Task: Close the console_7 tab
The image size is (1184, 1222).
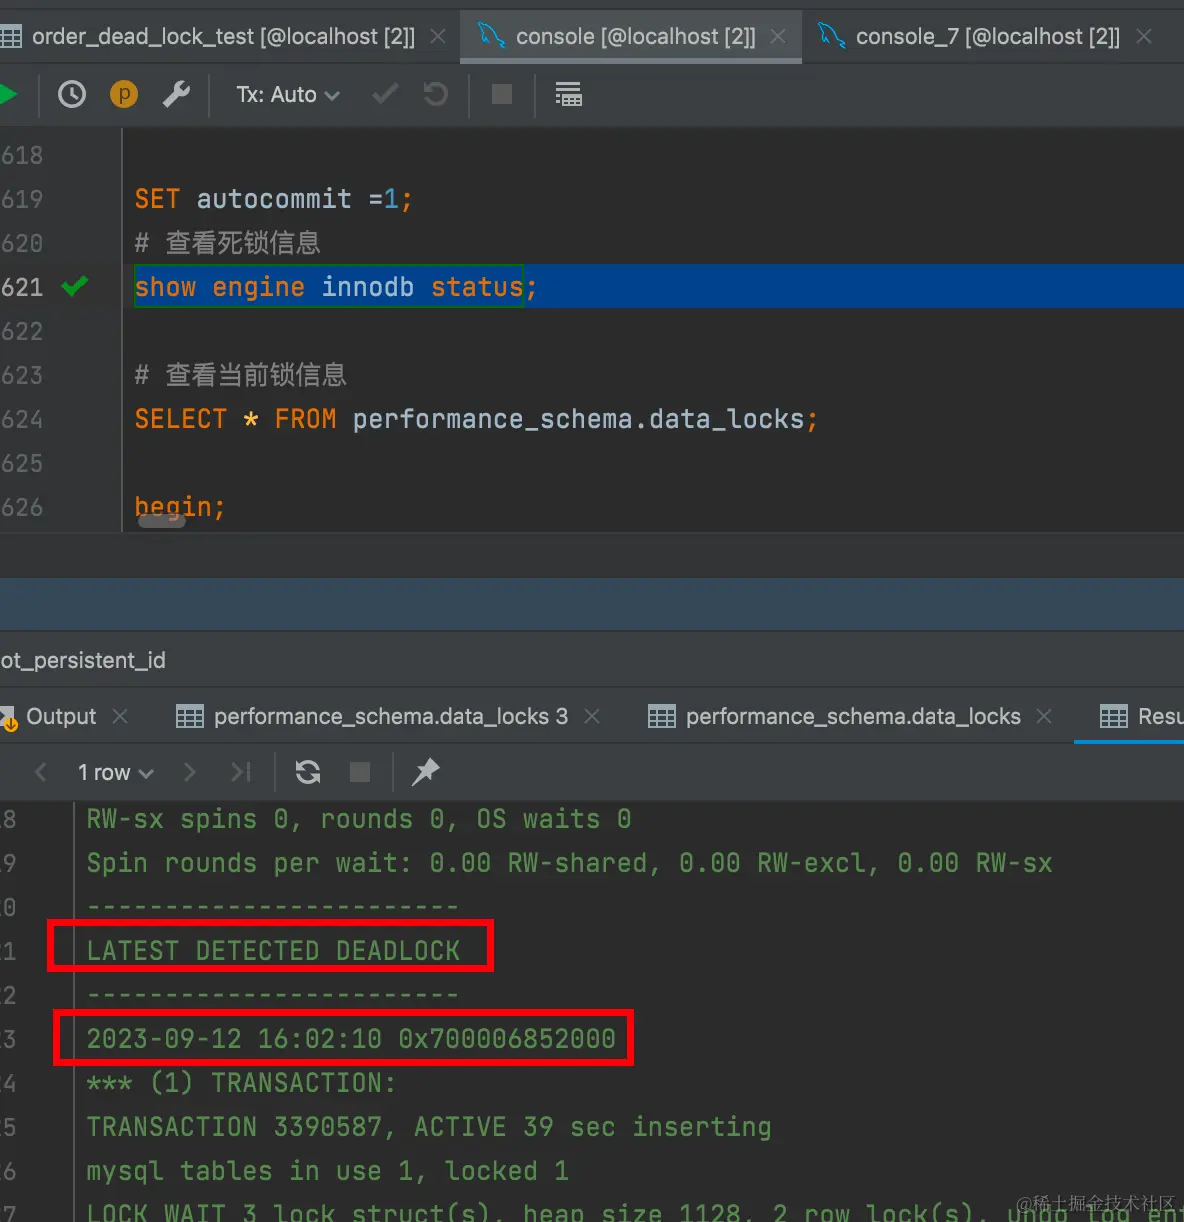Action: [x=1144, y=37]
